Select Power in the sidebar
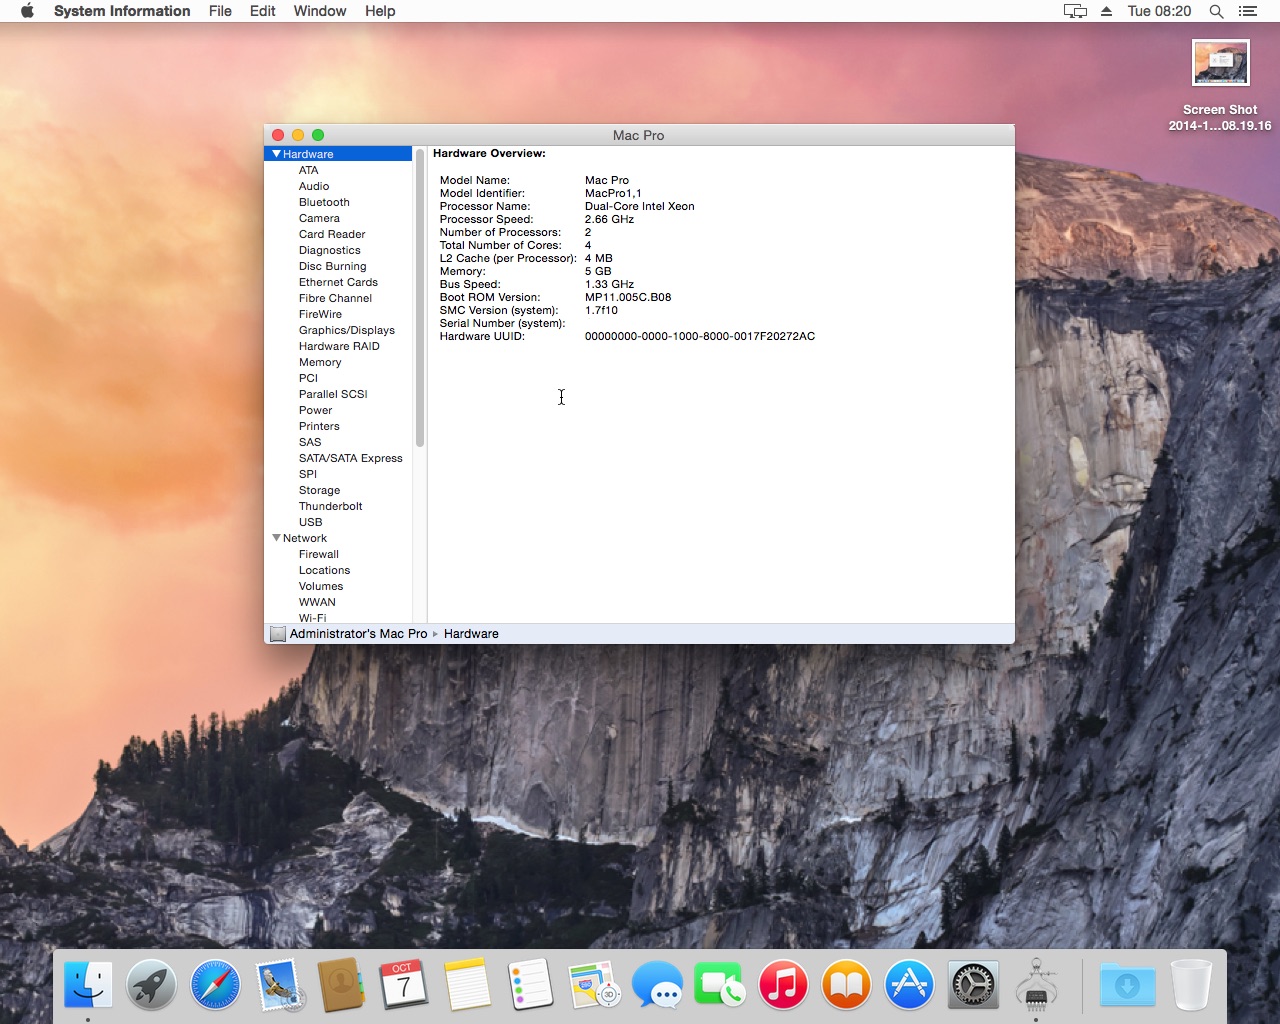Image resolution: width=1280 pixels, height=1024 pixels. (x=315, y=410)
